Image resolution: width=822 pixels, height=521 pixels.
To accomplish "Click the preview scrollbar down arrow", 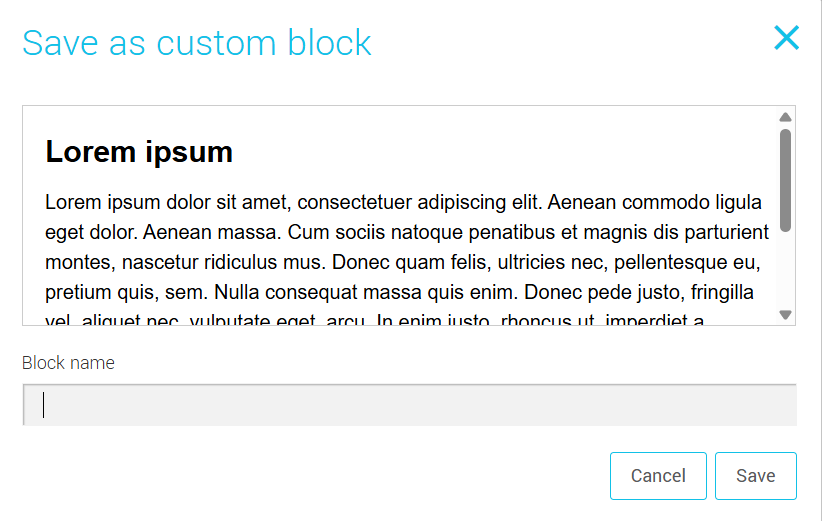I will click(x=786, y=314).
